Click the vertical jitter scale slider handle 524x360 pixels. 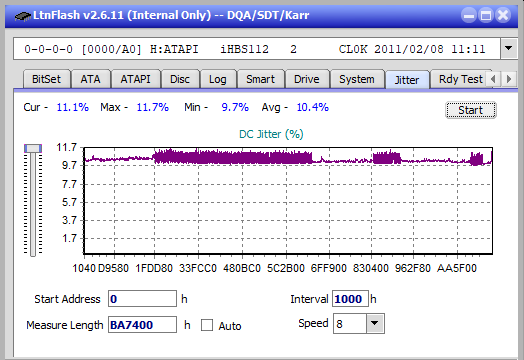pos(33,148)
